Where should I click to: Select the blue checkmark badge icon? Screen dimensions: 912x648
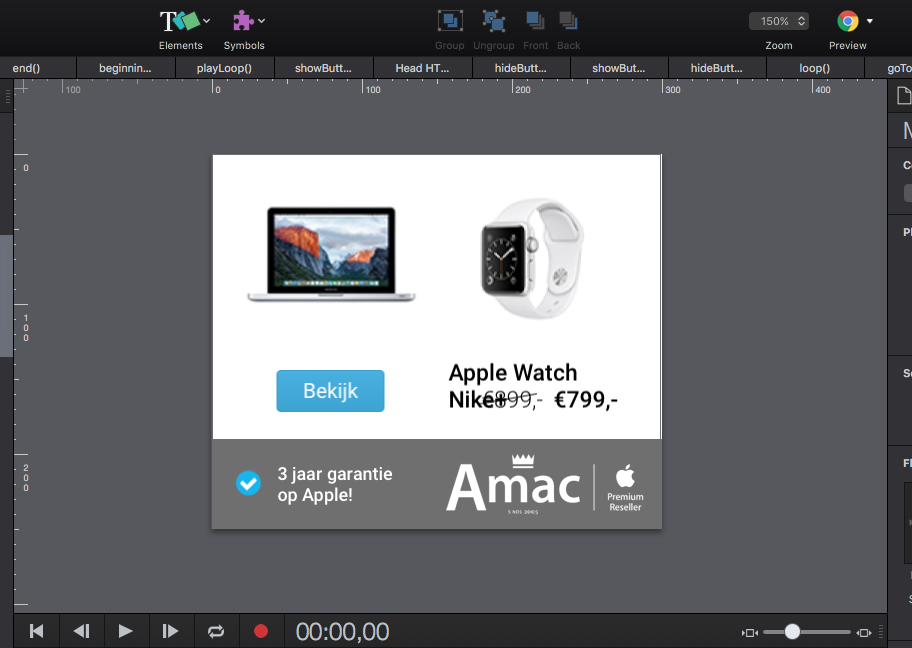pos(248,483)
